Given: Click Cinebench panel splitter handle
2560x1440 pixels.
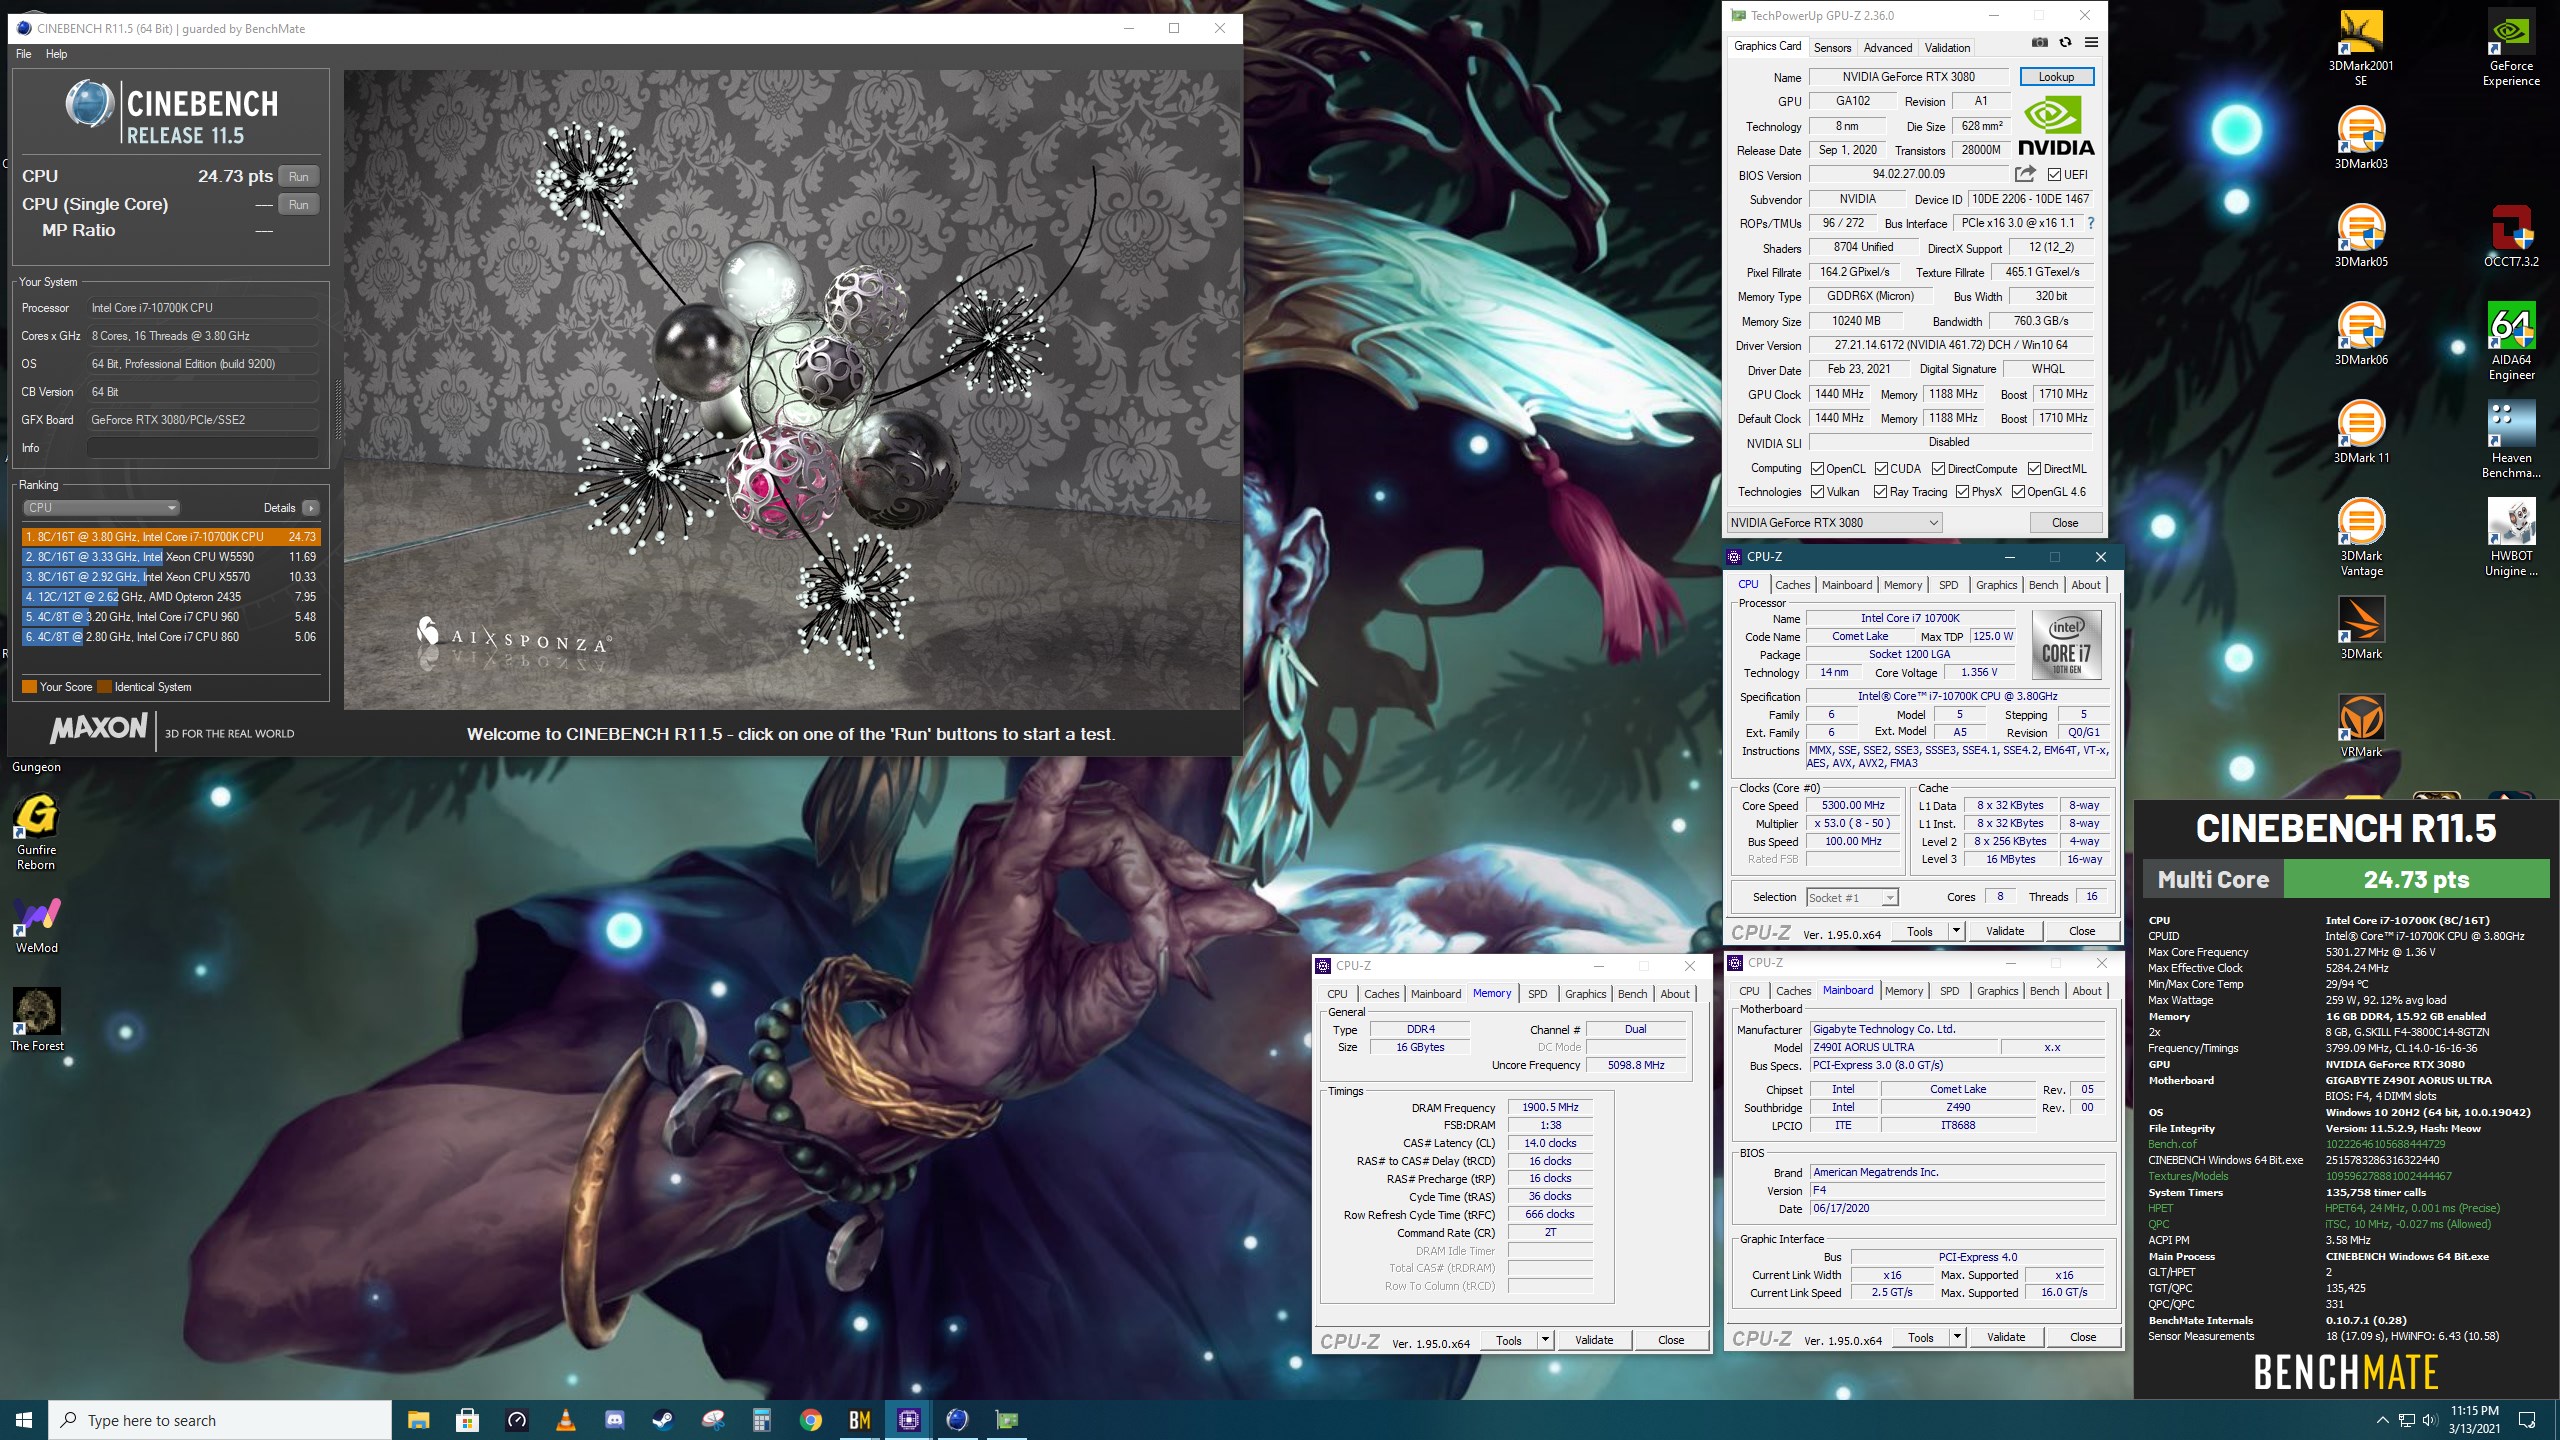Looking at the screenshot, I should (x=337, y=408).
